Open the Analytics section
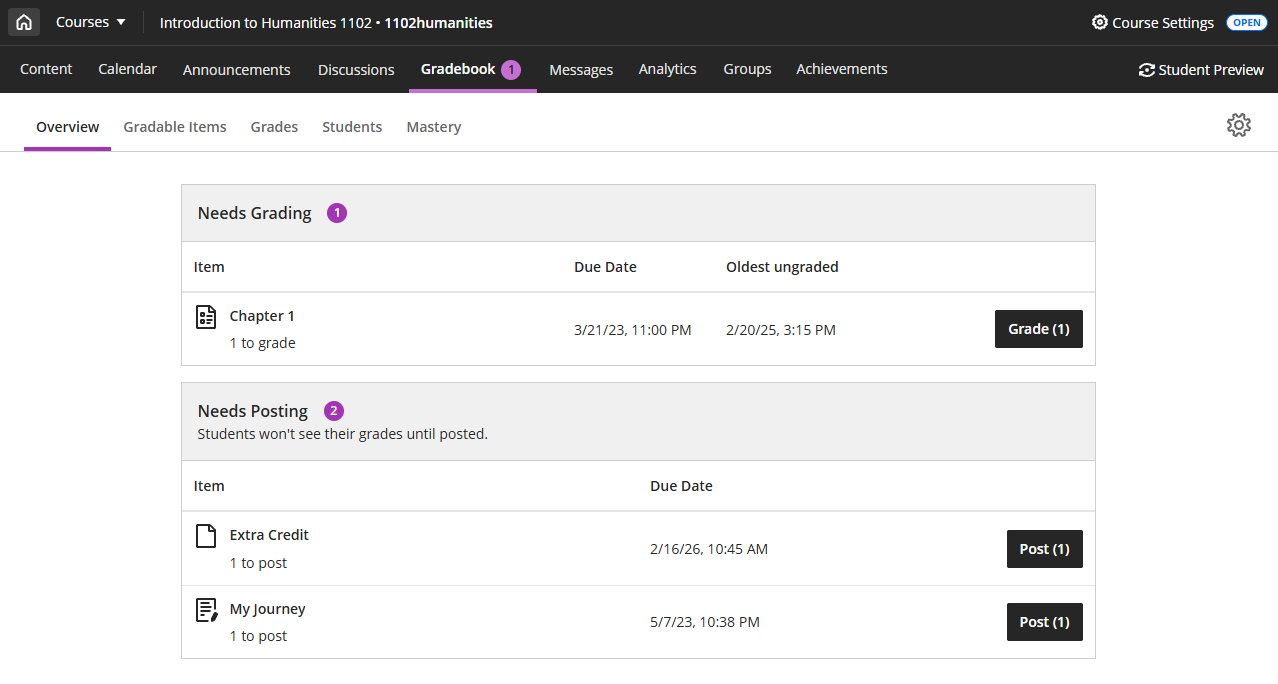This screenshot has width=1278, height=684. coord(667,69)
